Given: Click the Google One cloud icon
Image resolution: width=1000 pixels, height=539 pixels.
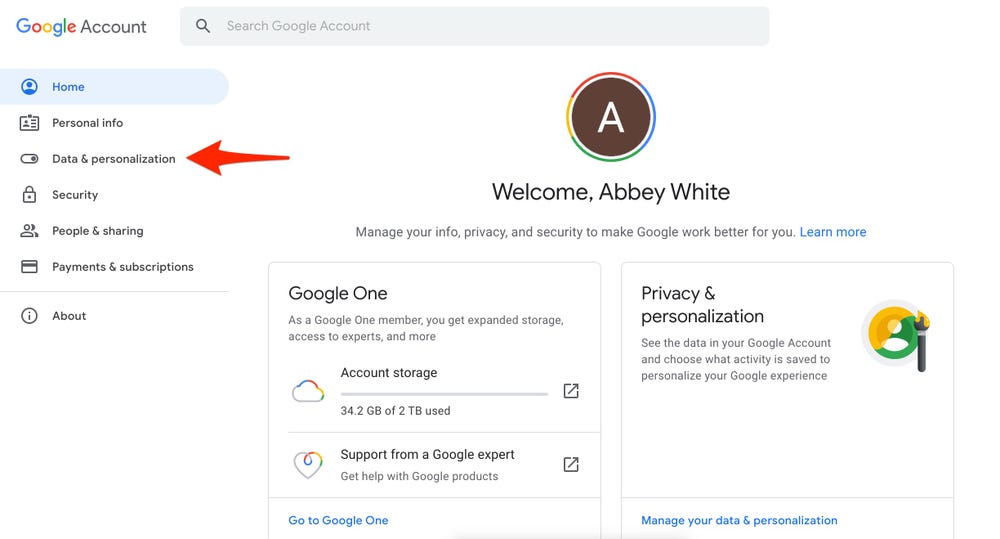Looking at the screenshot, I should click(308, 391).
